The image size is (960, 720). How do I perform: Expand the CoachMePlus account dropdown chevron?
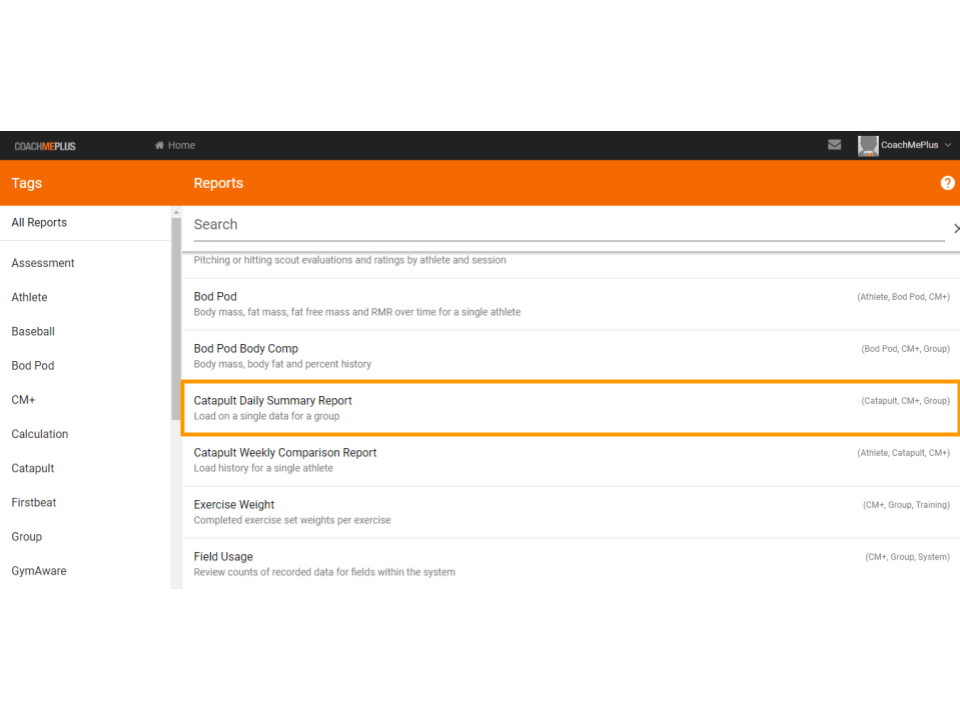(x=947, y=145)
